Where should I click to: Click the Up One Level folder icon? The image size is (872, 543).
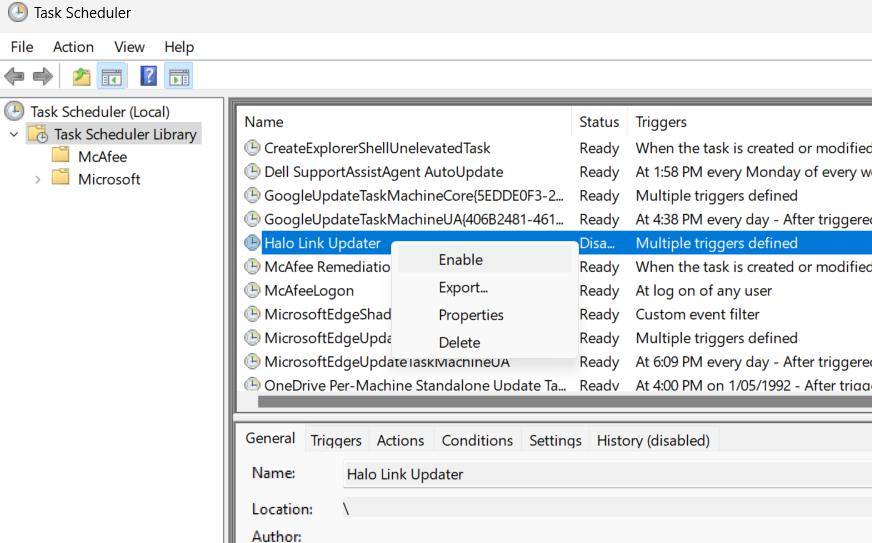click(x=81, y=76)
